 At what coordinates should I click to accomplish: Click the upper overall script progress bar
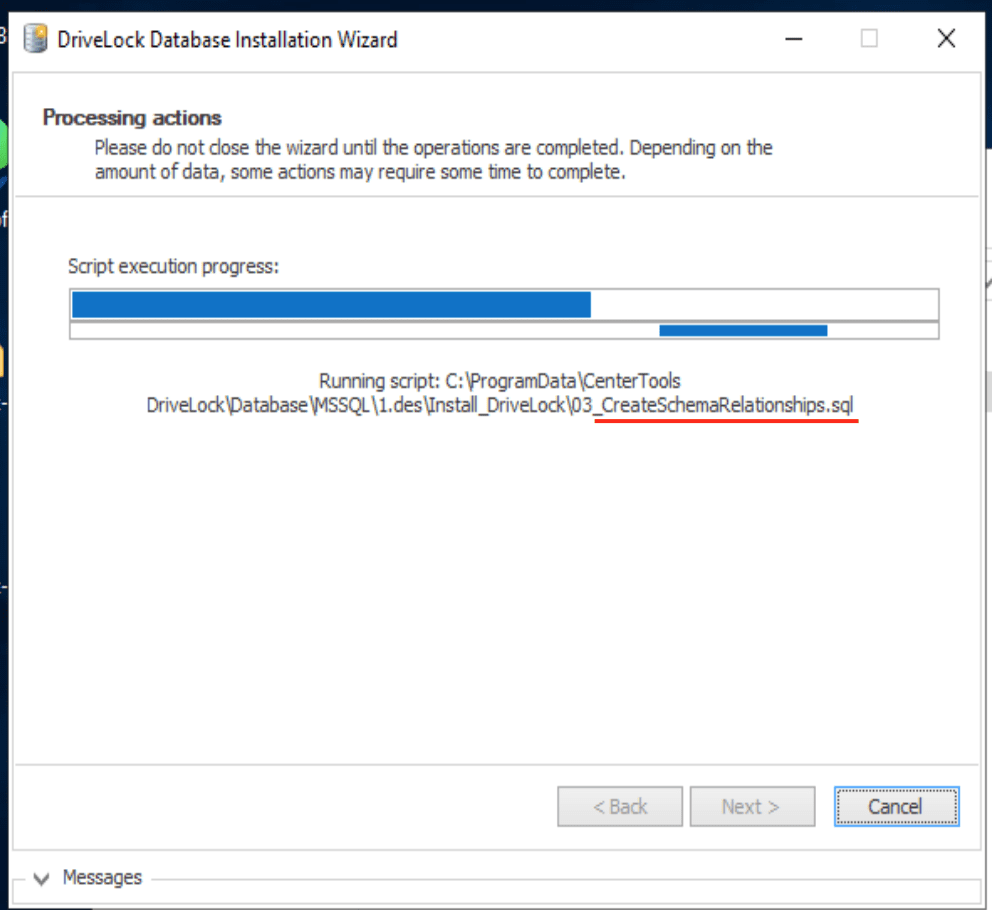[504, 305]
